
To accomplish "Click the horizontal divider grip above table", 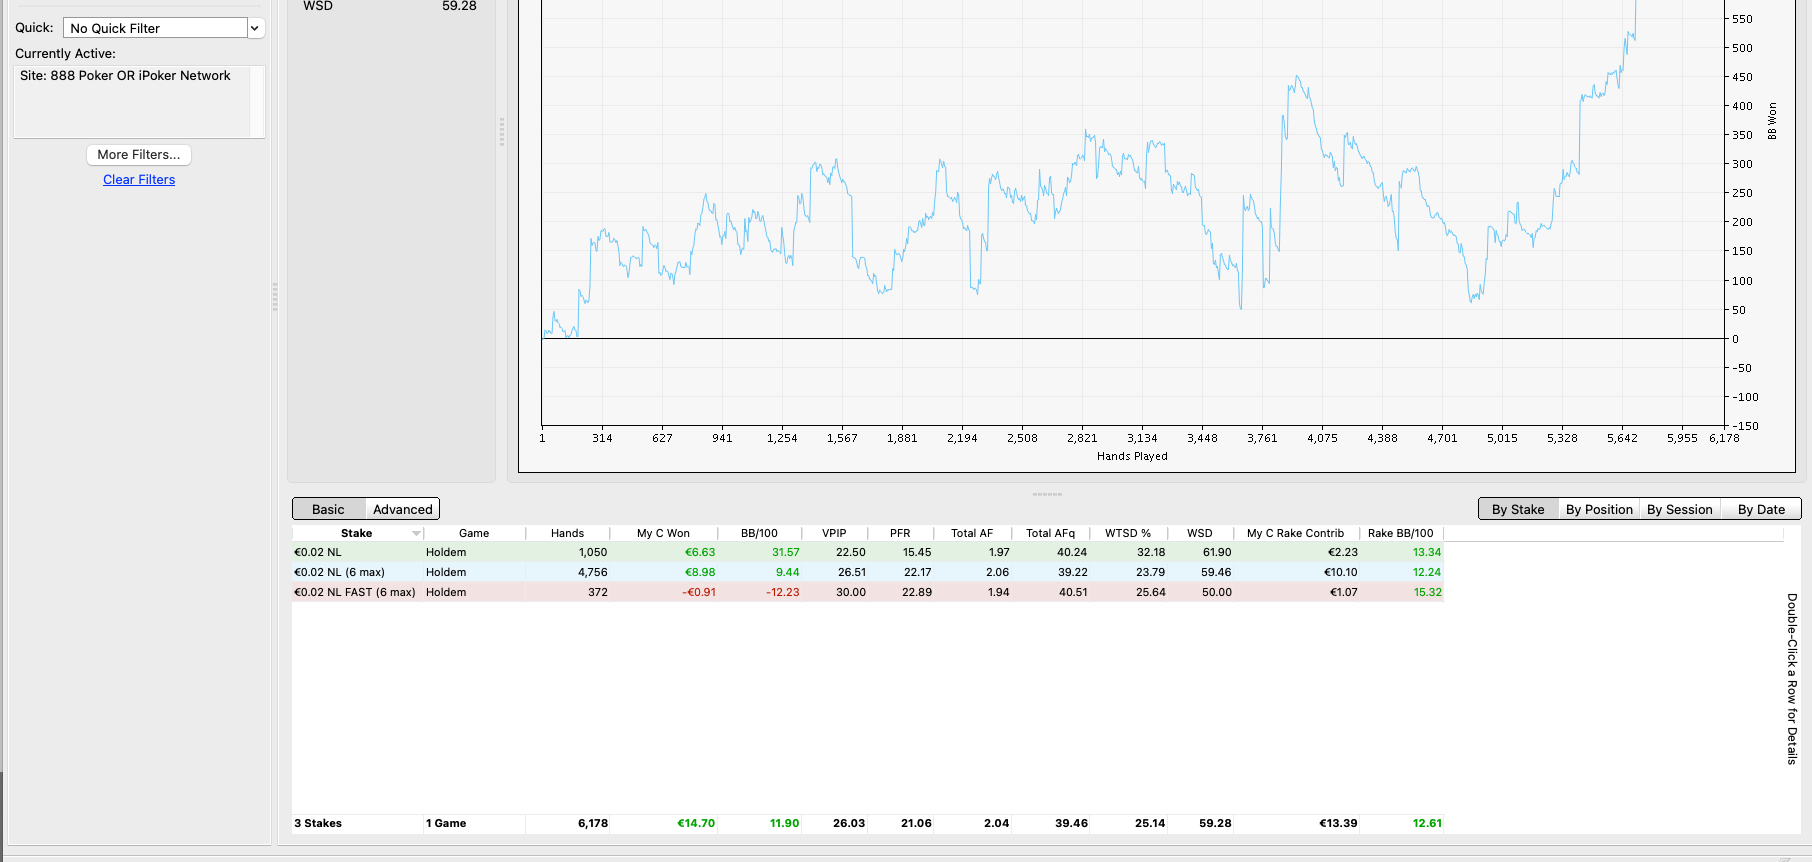I will [x=1047, y=494].
